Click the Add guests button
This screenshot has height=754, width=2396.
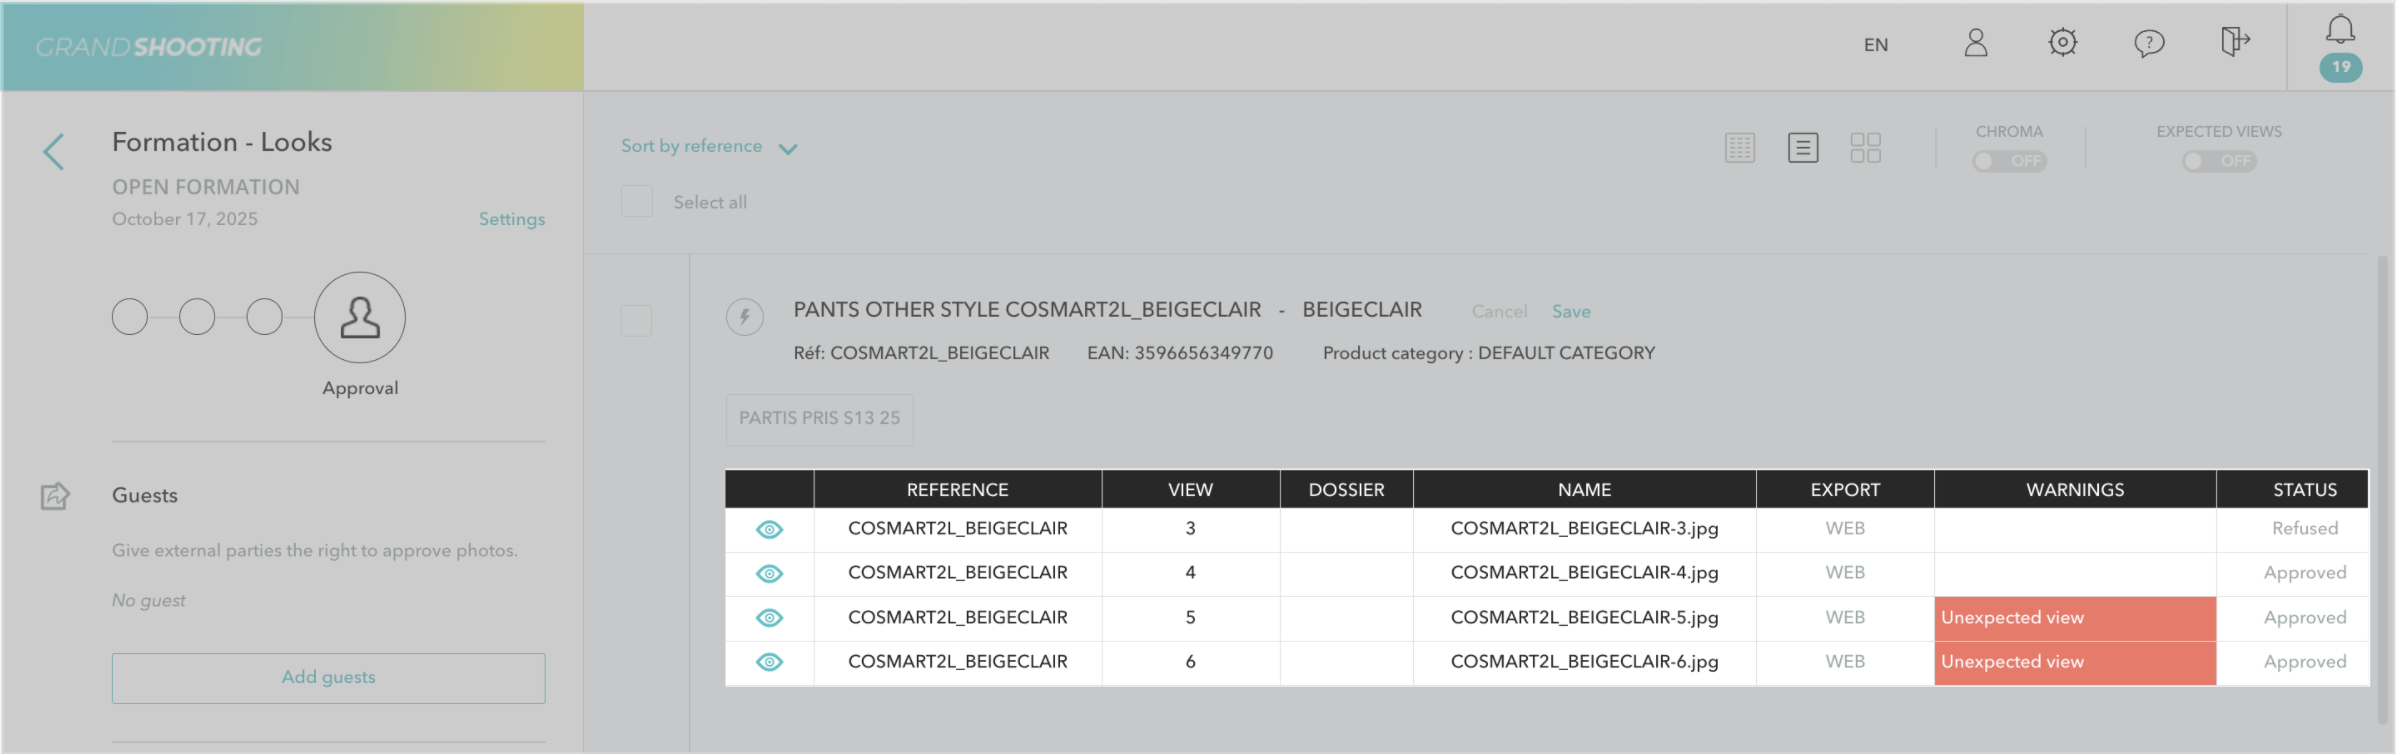tap(328, 678)
